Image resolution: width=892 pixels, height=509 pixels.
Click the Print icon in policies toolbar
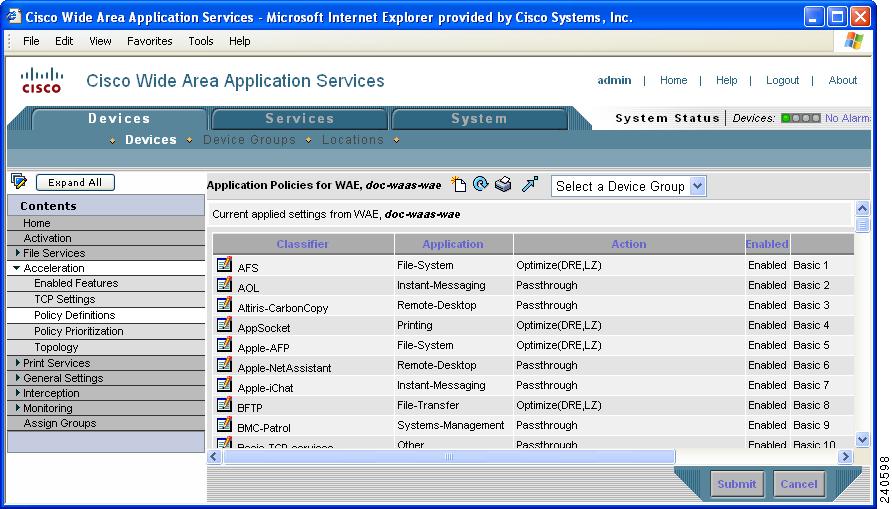pyautogui.click(x=503, y=184)
